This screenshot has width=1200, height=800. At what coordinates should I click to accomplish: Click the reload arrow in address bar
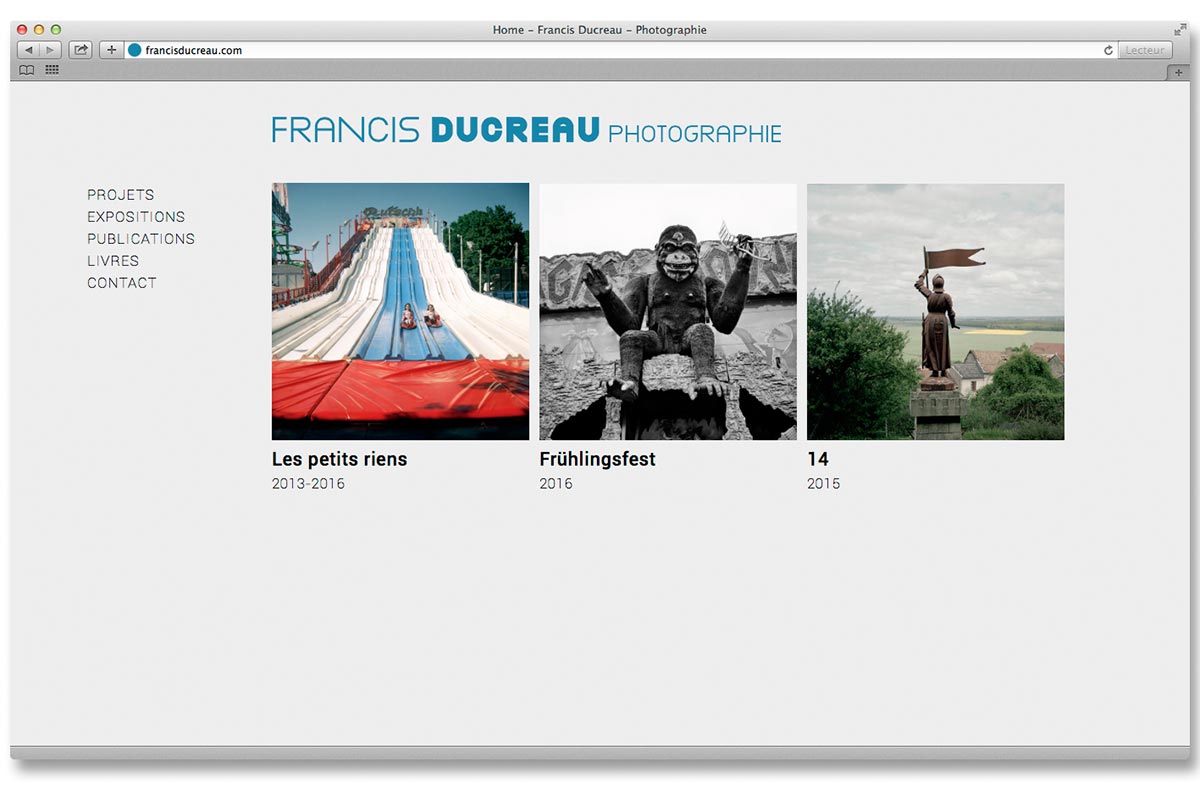pos(1108,50)
